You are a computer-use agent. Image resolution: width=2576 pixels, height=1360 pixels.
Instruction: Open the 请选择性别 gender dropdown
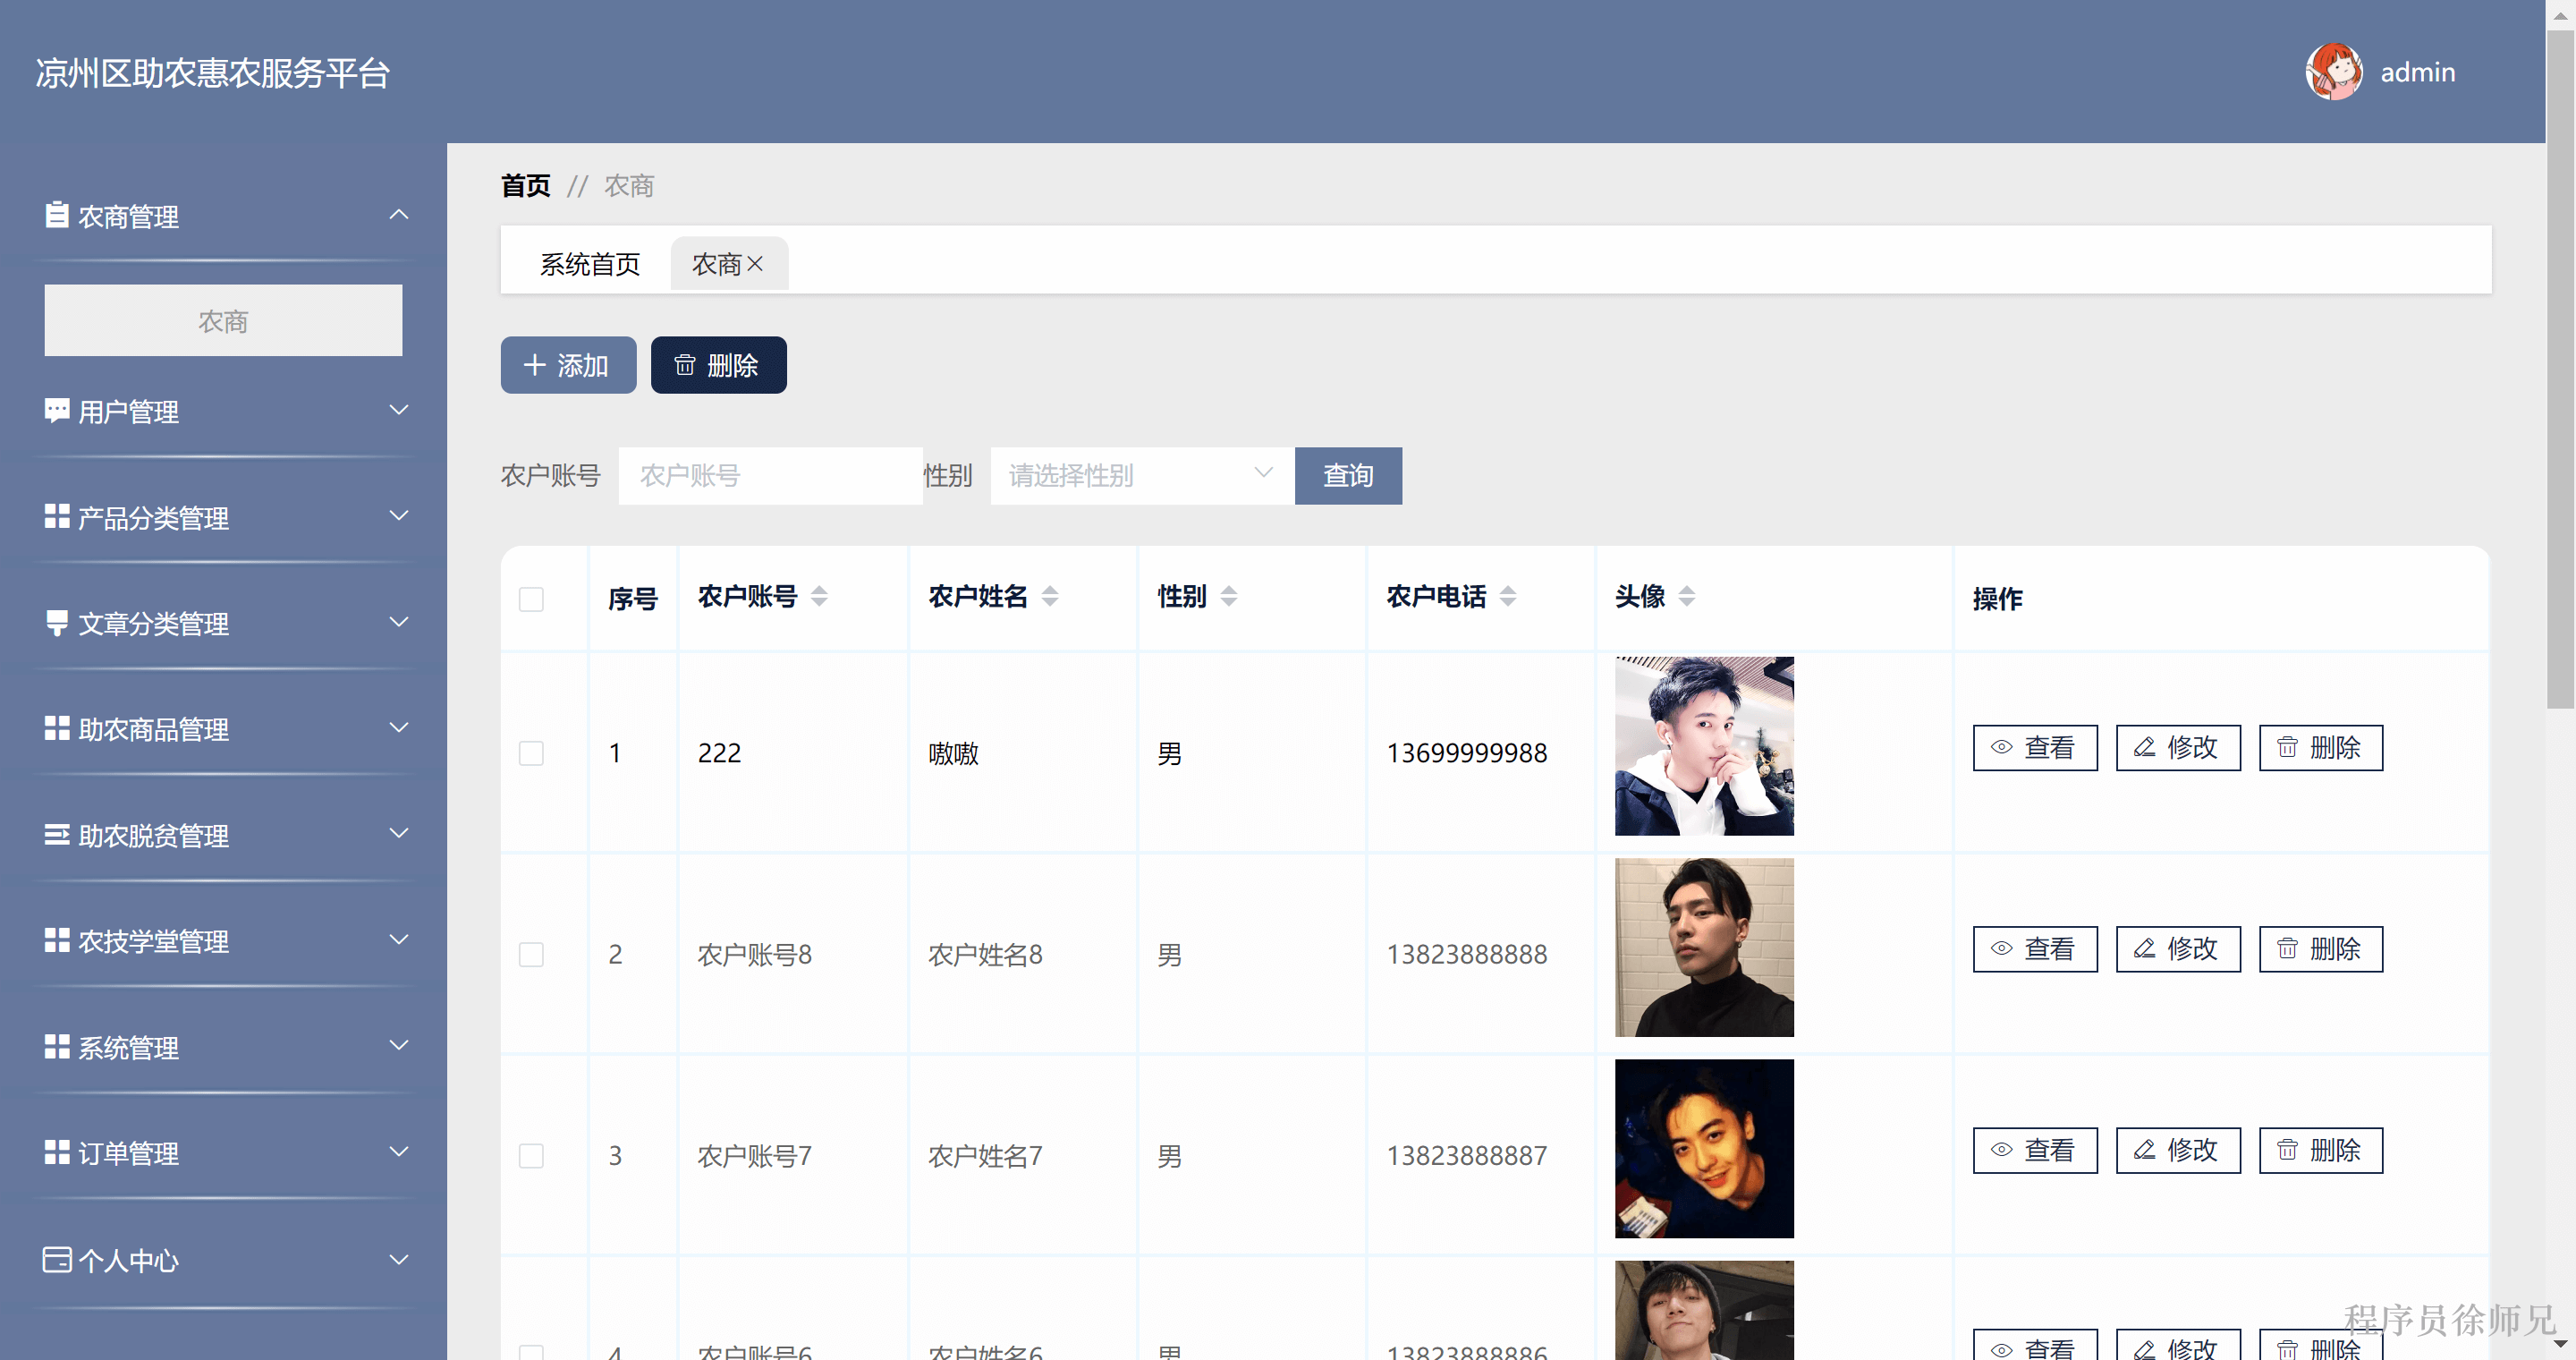(x=1140, y=476)
